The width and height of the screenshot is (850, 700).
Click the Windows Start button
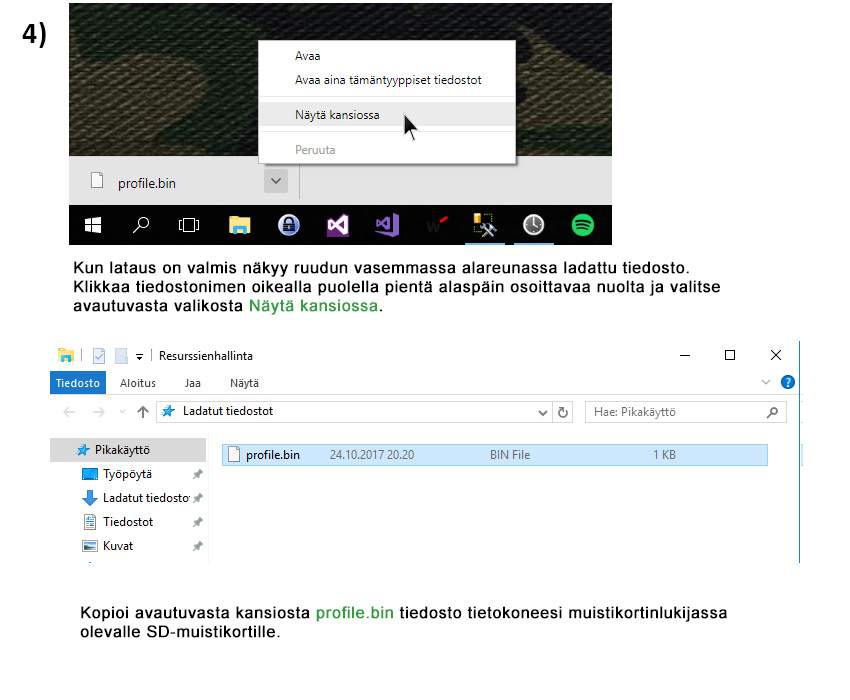(93, 226)
